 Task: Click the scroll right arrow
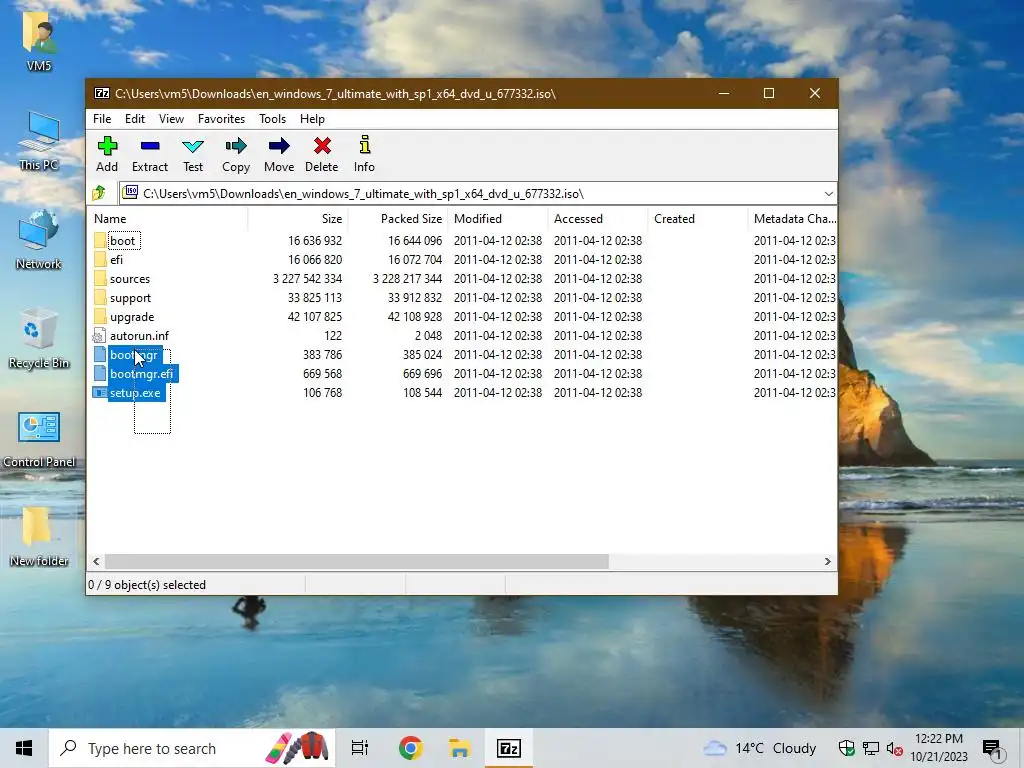tap(827, 562)
